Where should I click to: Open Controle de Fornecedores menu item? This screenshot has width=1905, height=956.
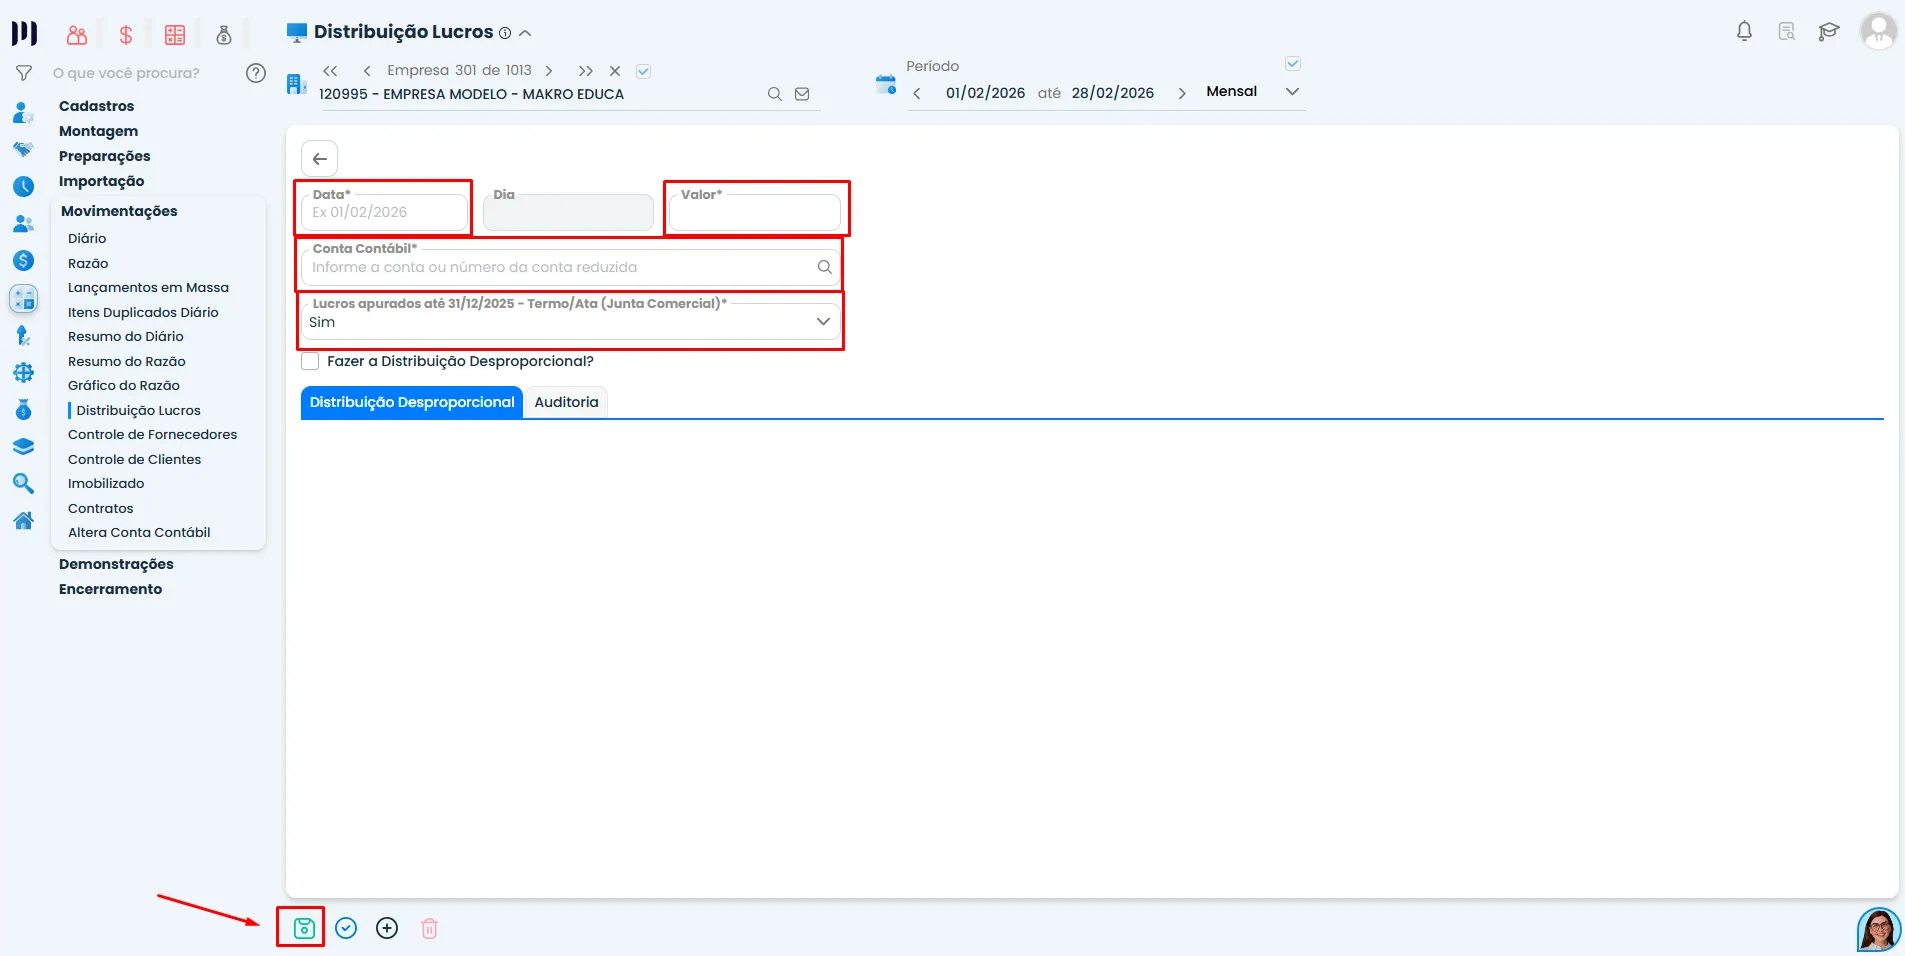pos(153,434)
